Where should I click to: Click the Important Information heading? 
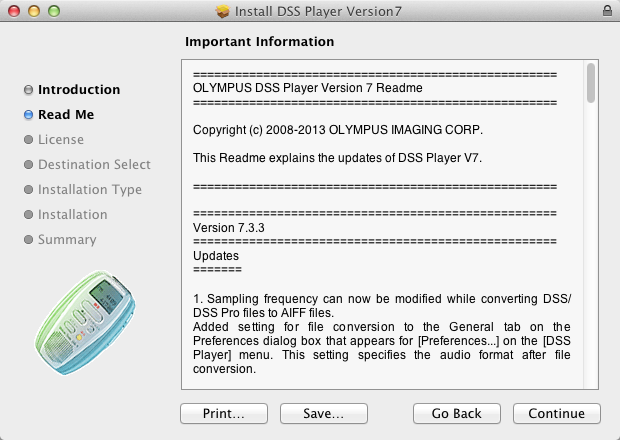(260, 42)
